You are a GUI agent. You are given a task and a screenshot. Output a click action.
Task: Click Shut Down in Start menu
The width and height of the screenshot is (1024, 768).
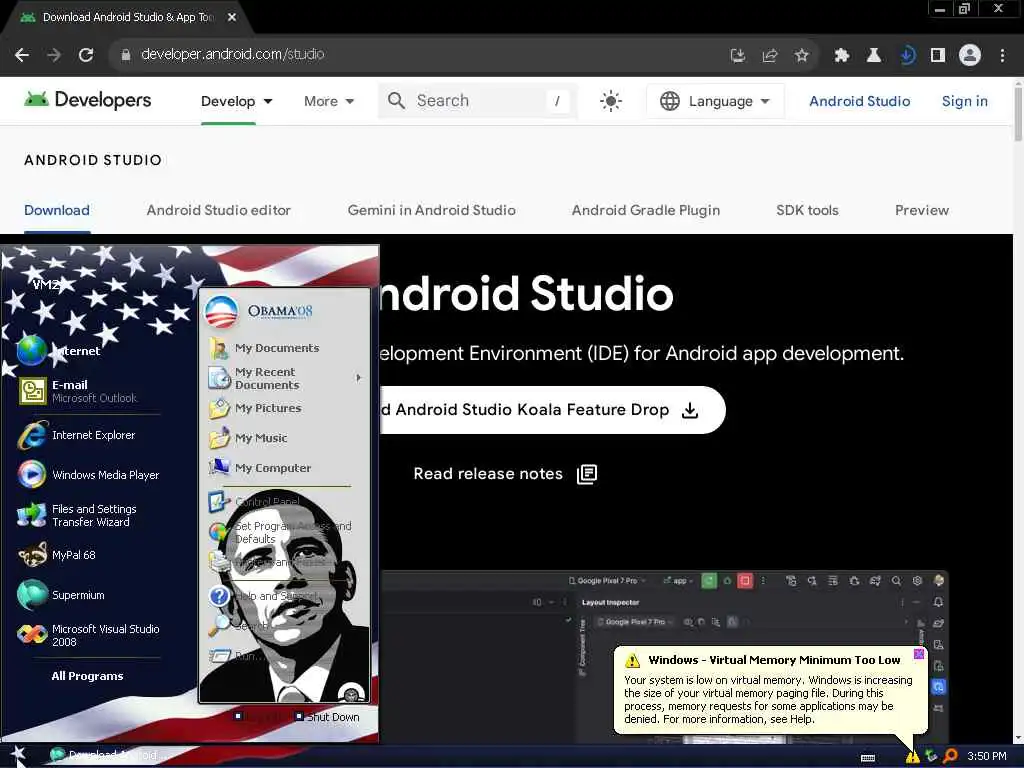pyautogui.click(x=327, y=717)
